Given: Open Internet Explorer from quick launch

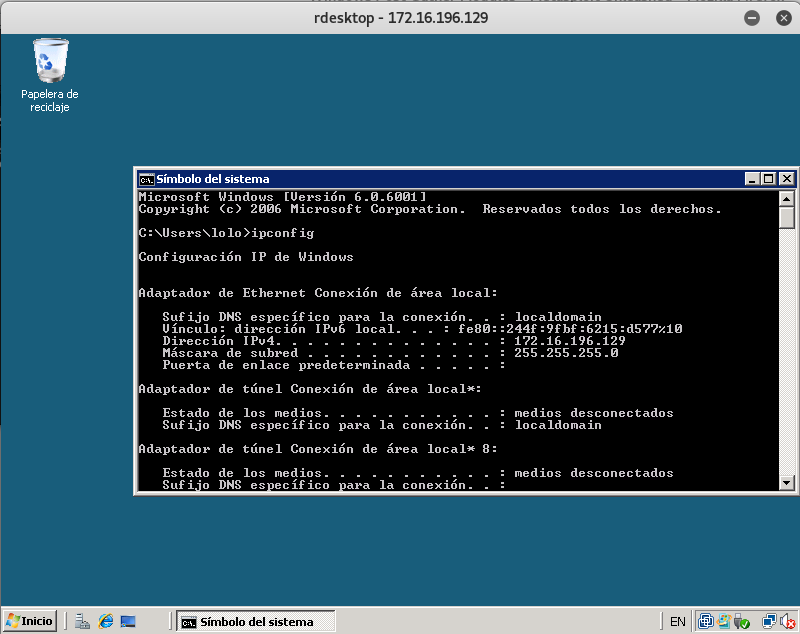Looking at the screenshot, I should click(106, 621).
